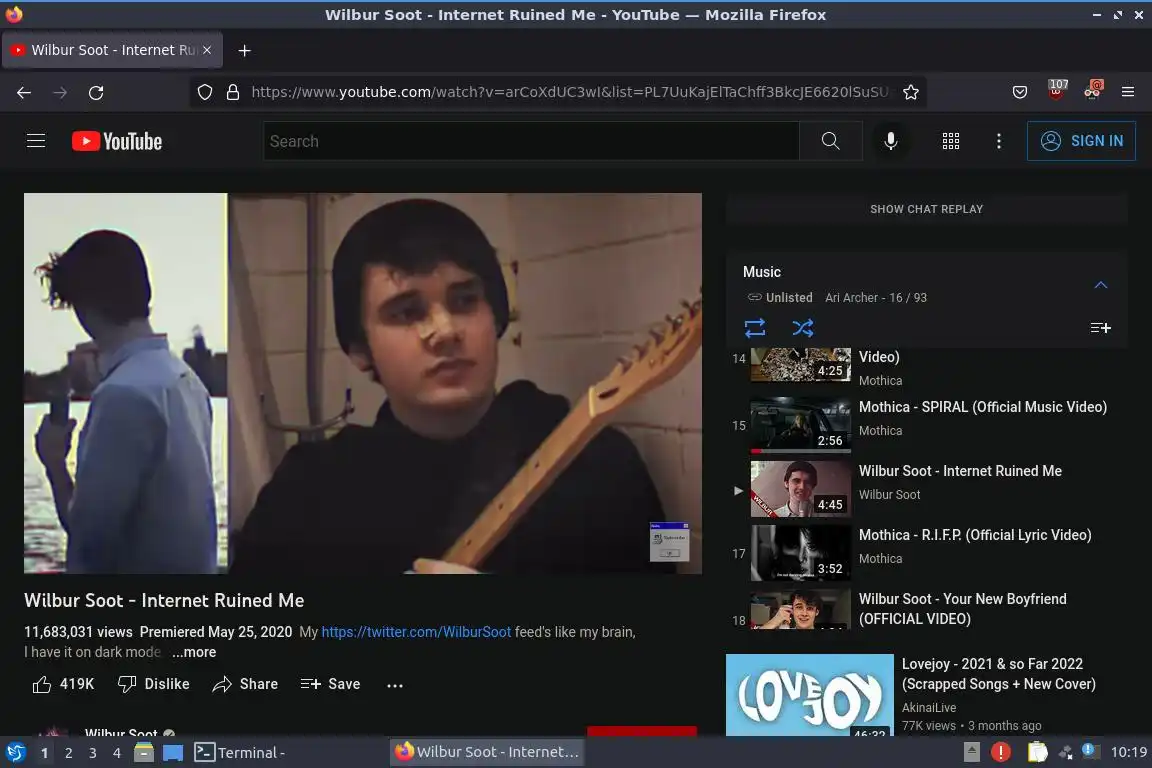1152x768 pixels.
Task: Save page to Pocket icon
Action: (1020, 92)
